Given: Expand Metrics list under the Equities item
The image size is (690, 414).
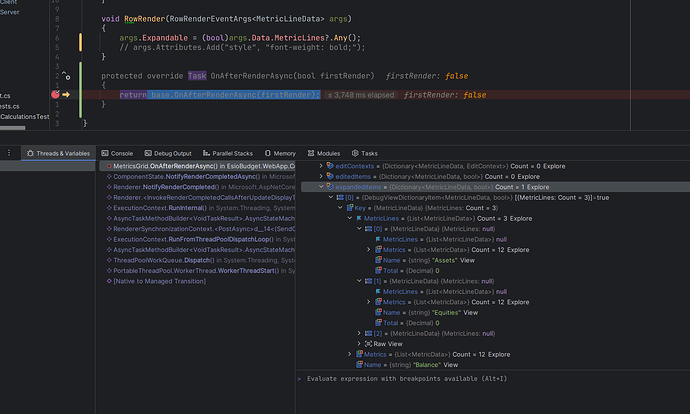Looking at the screenshot, I should [368, 302].
